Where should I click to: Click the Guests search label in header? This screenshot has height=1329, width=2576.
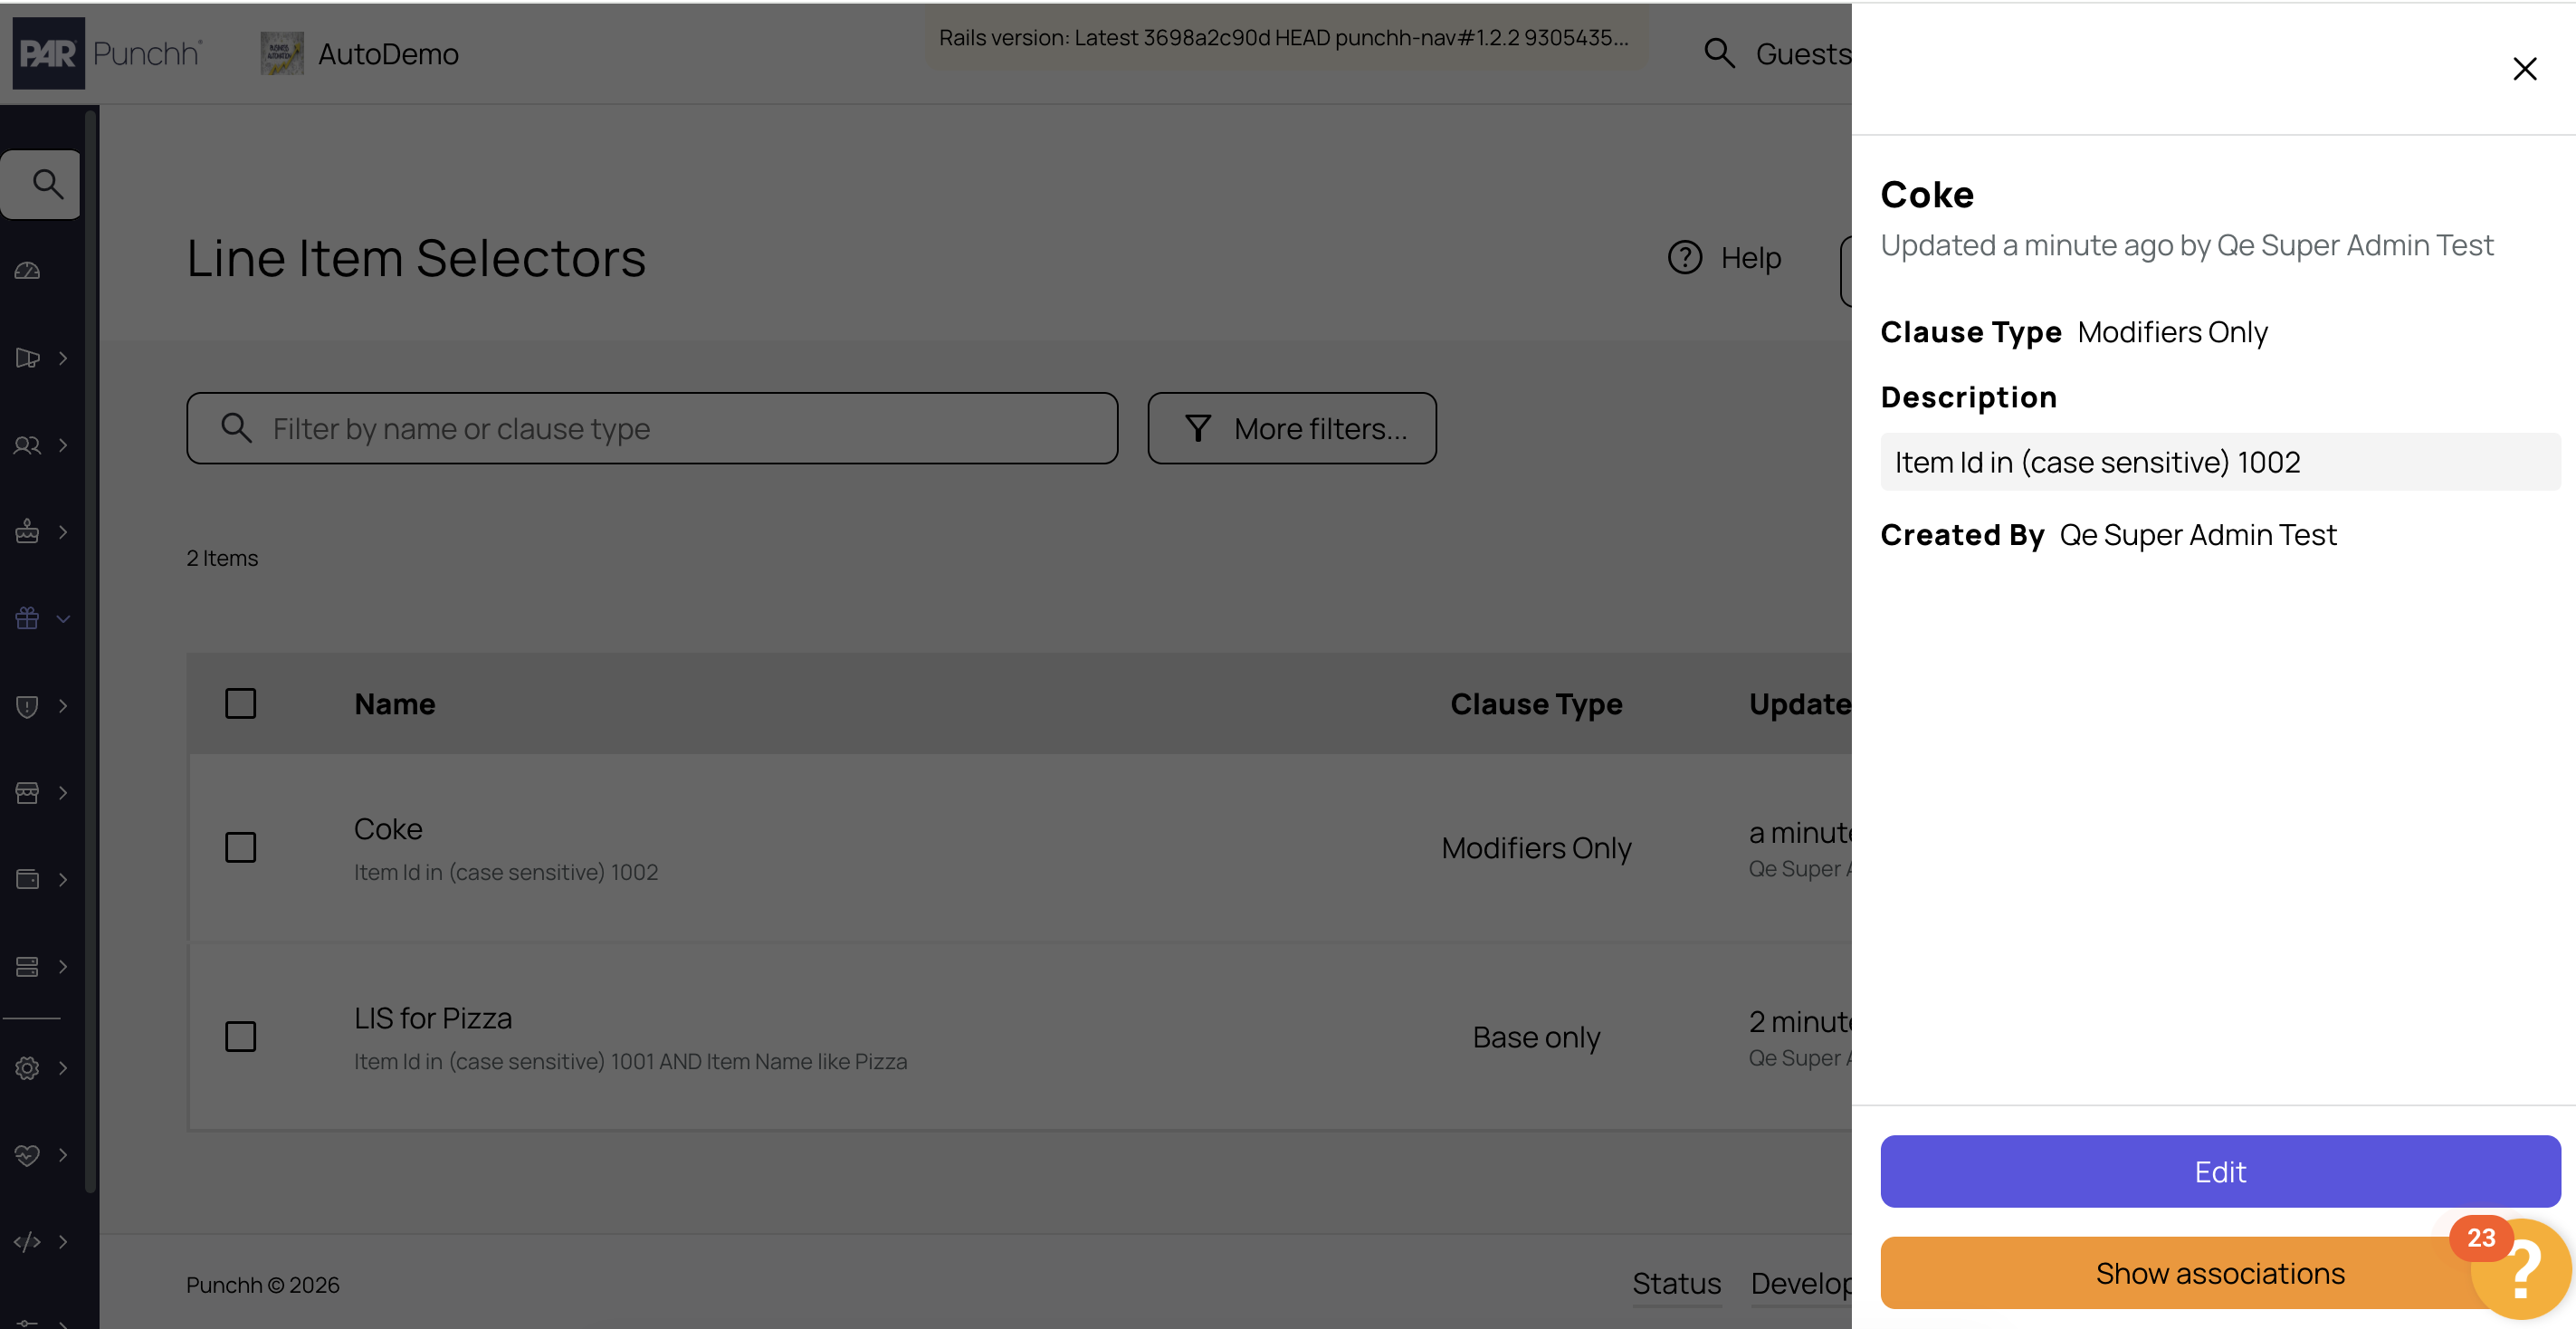[x=1804, y=54]
